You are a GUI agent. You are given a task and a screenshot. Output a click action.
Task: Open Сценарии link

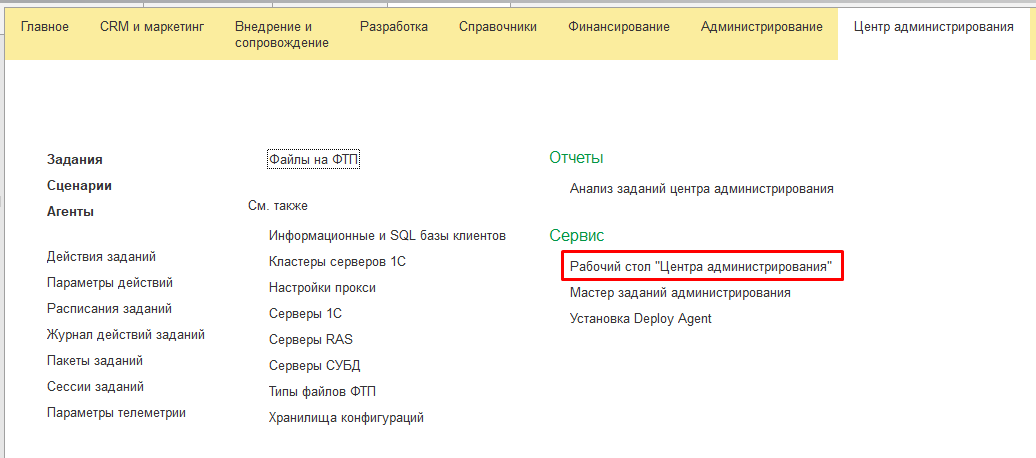point(79,185)
